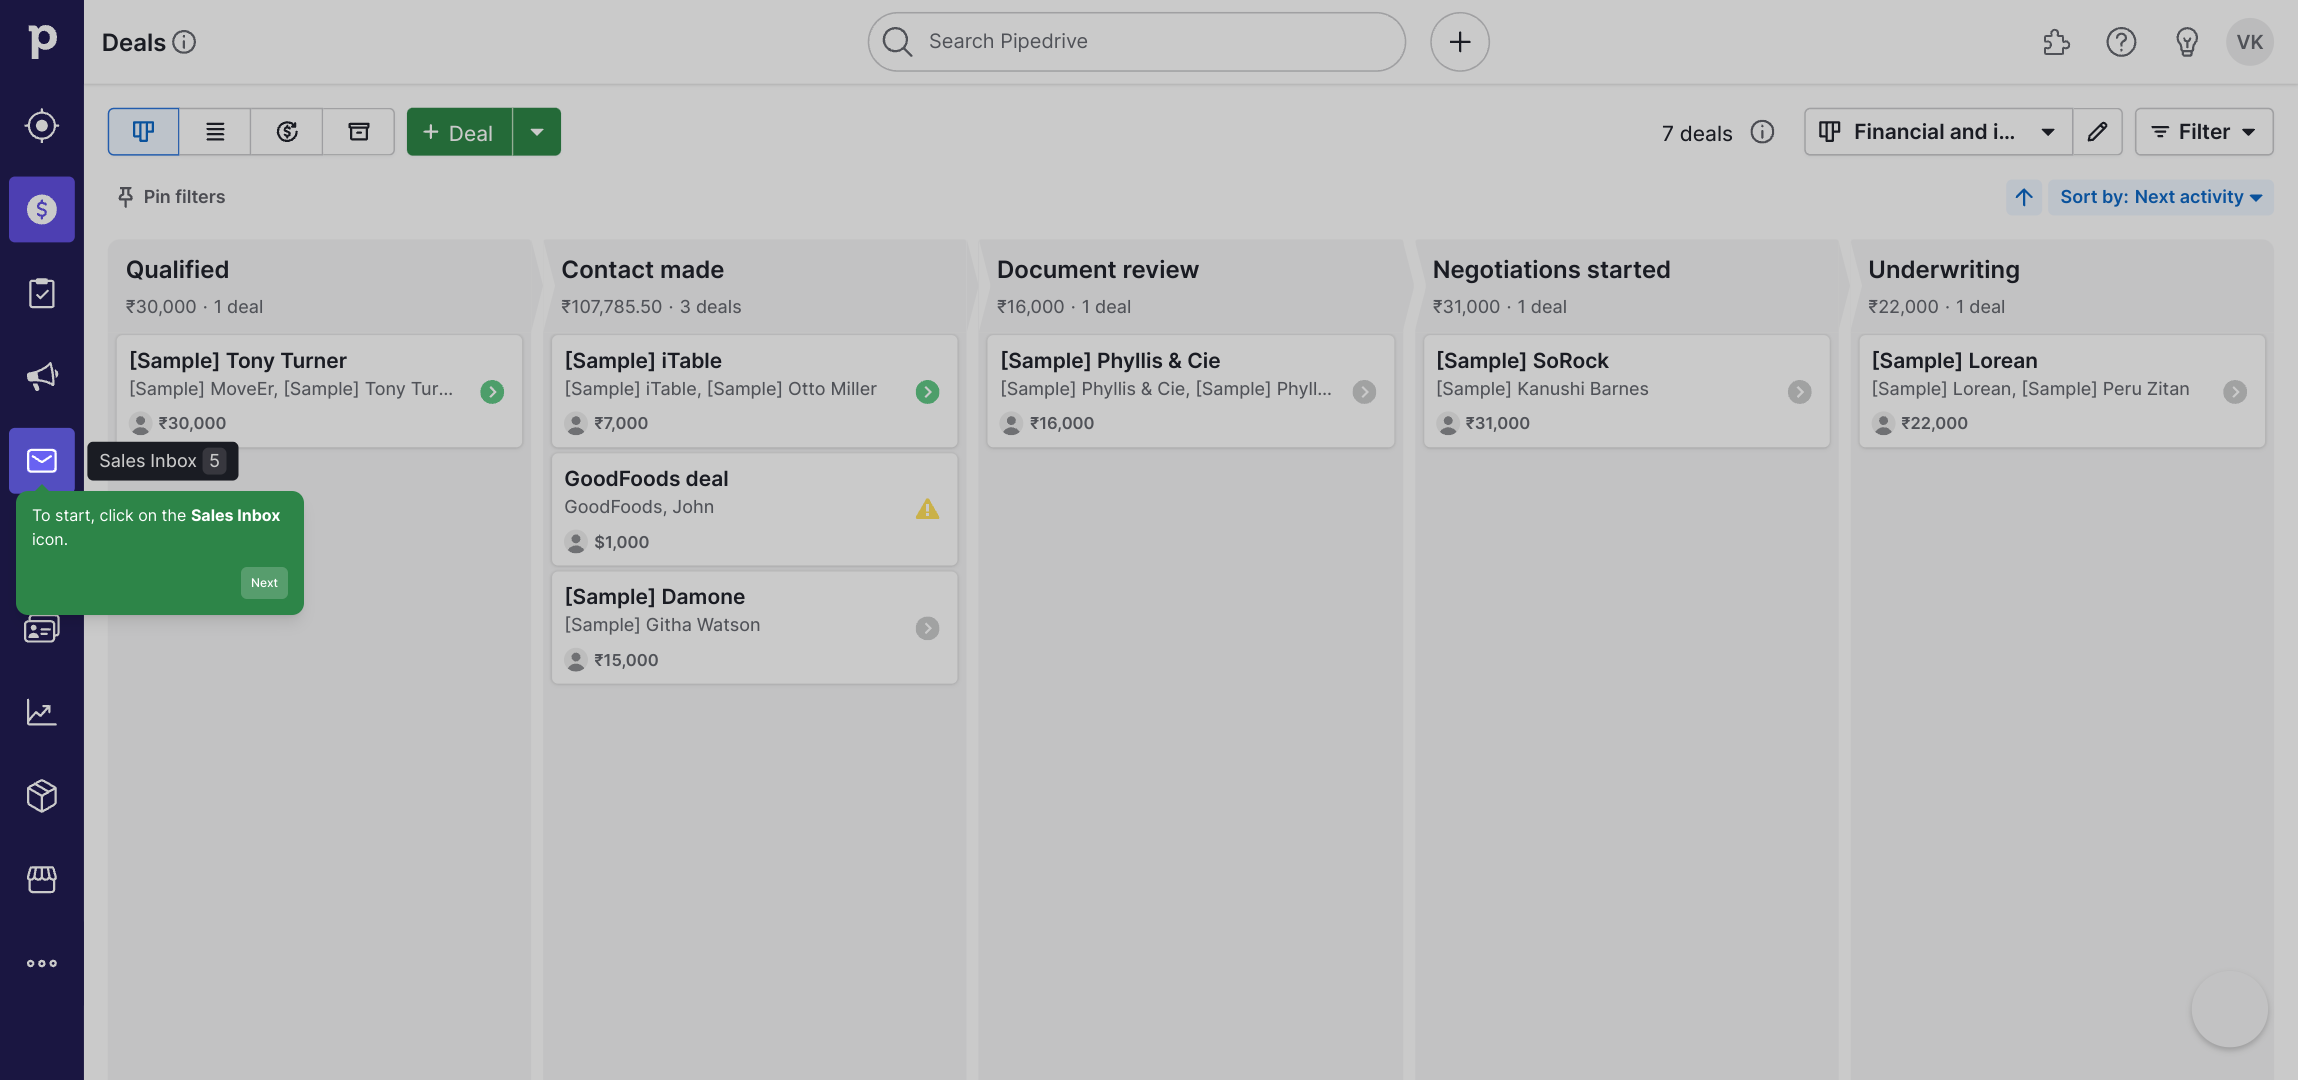Open Marketplace store icon in sidebar
Screen dimensions: 2298x1080
point(42,879)
